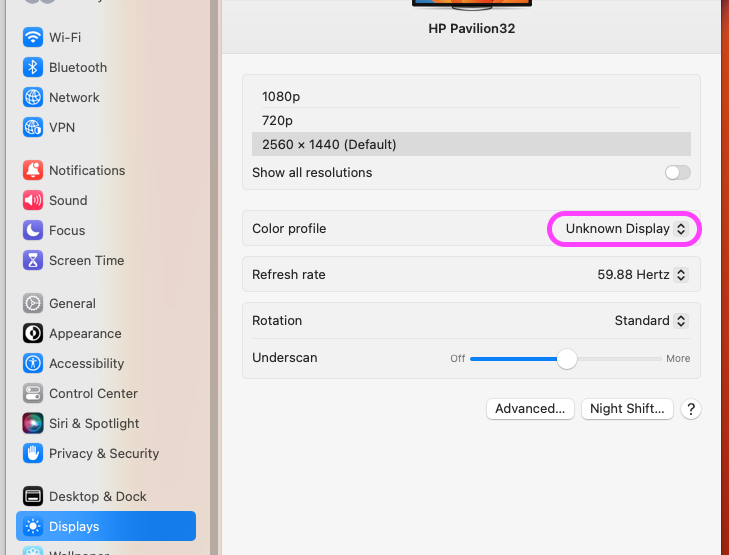Select the 720p resolution
The height and width of the screenshot is (555, 729).
coord(471,120)
